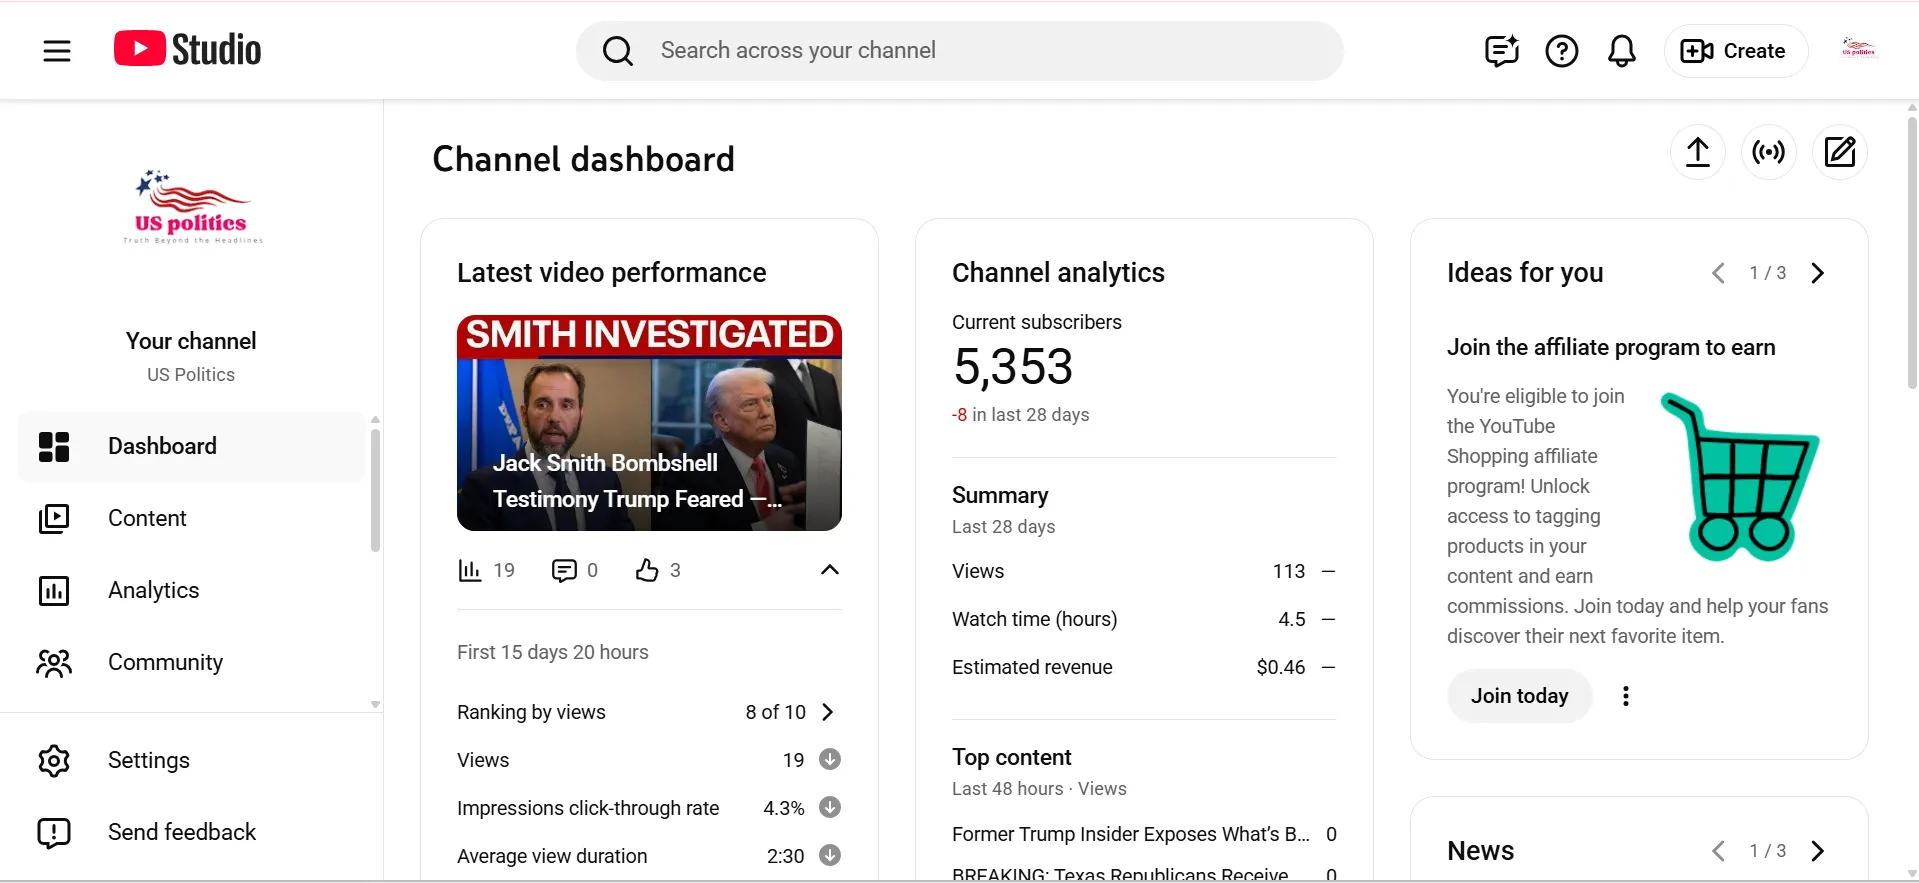Open the hamburger navigation menu
The image size is (1919, 883).
click(57, 50)
